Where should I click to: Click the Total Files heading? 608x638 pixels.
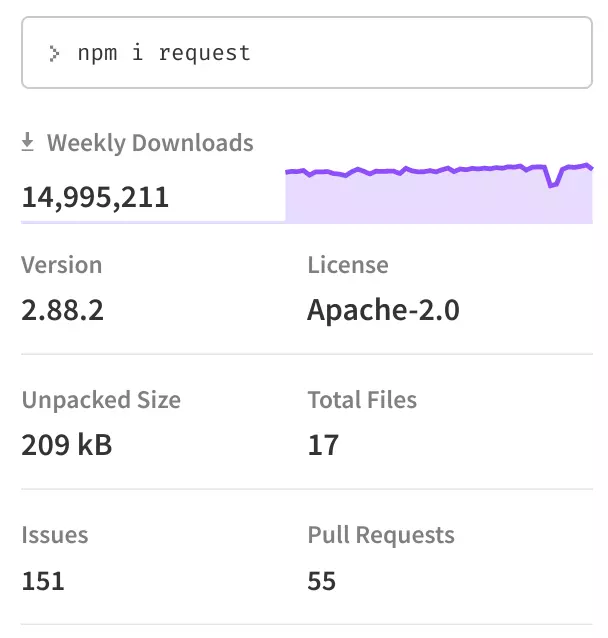point(362,400)
